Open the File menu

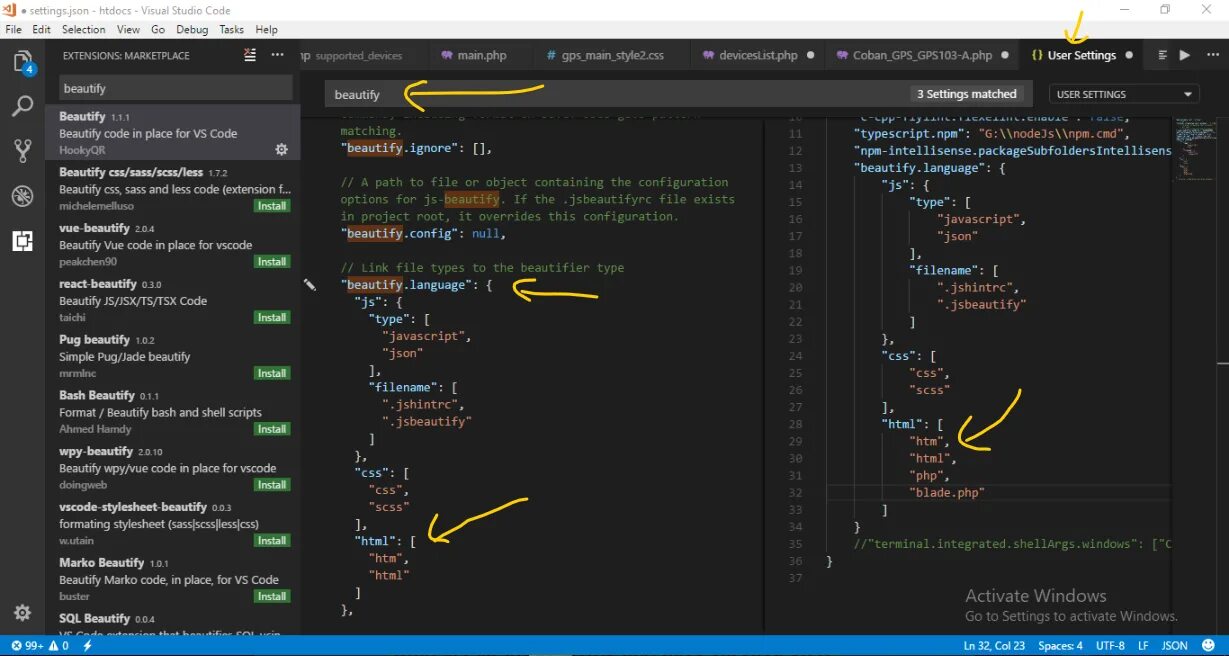point(14,30)
